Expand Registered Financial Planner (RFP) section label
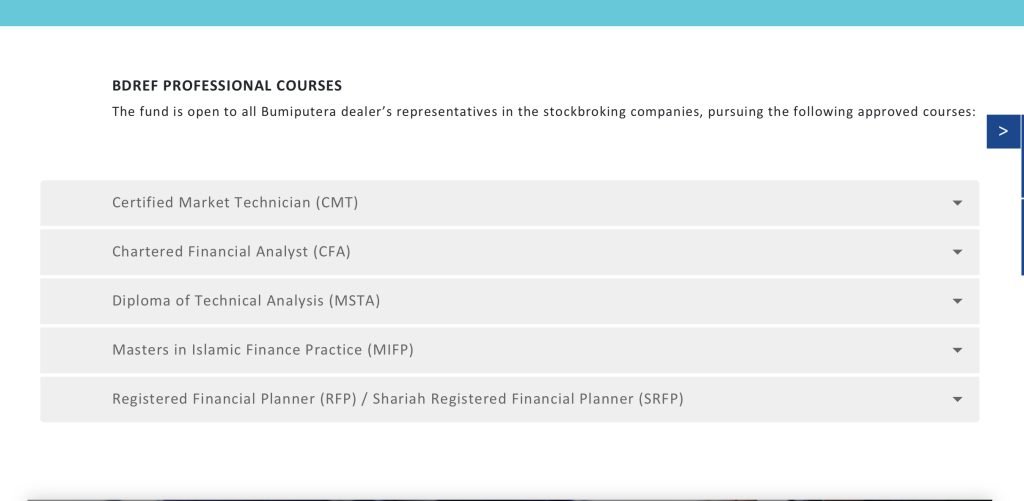1024x501 pixels. point(234,399)
